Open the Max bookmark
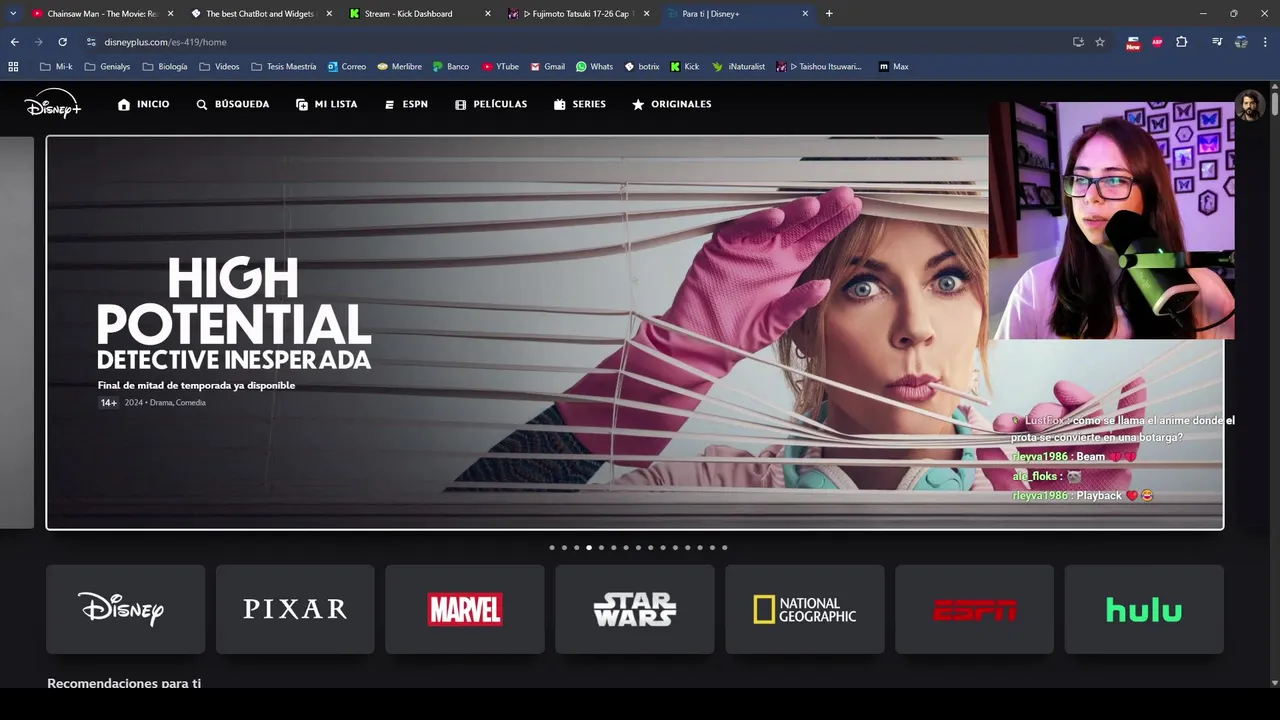 (x=894, y=67)
